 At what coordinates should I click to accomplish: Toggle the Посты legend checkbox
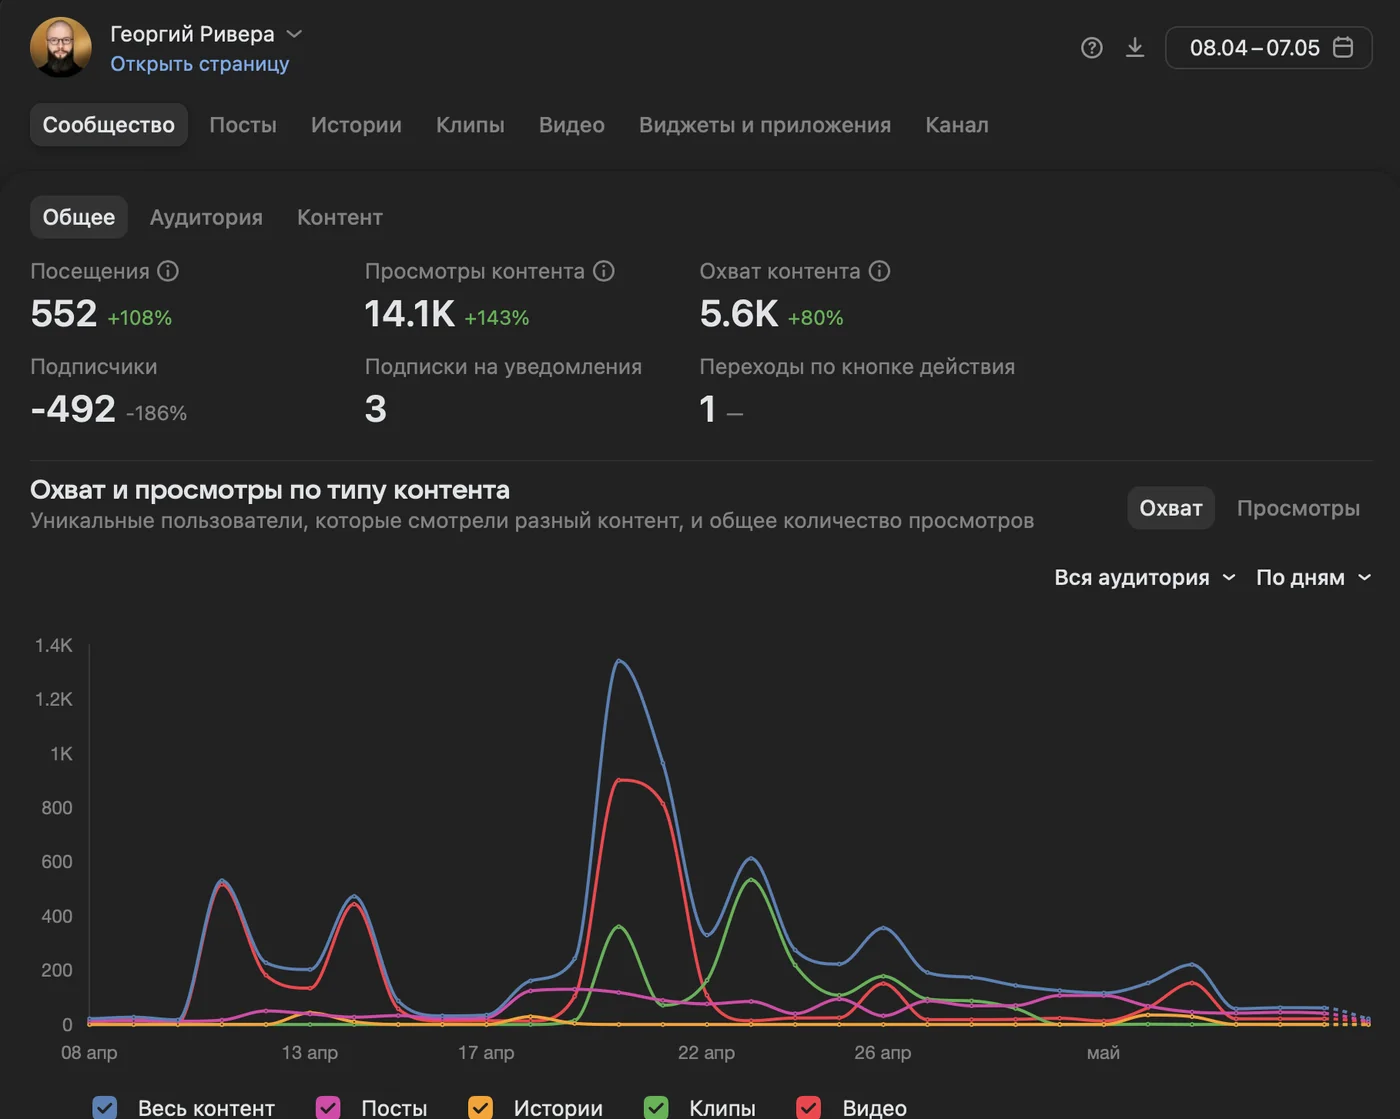pos(328,1108)
